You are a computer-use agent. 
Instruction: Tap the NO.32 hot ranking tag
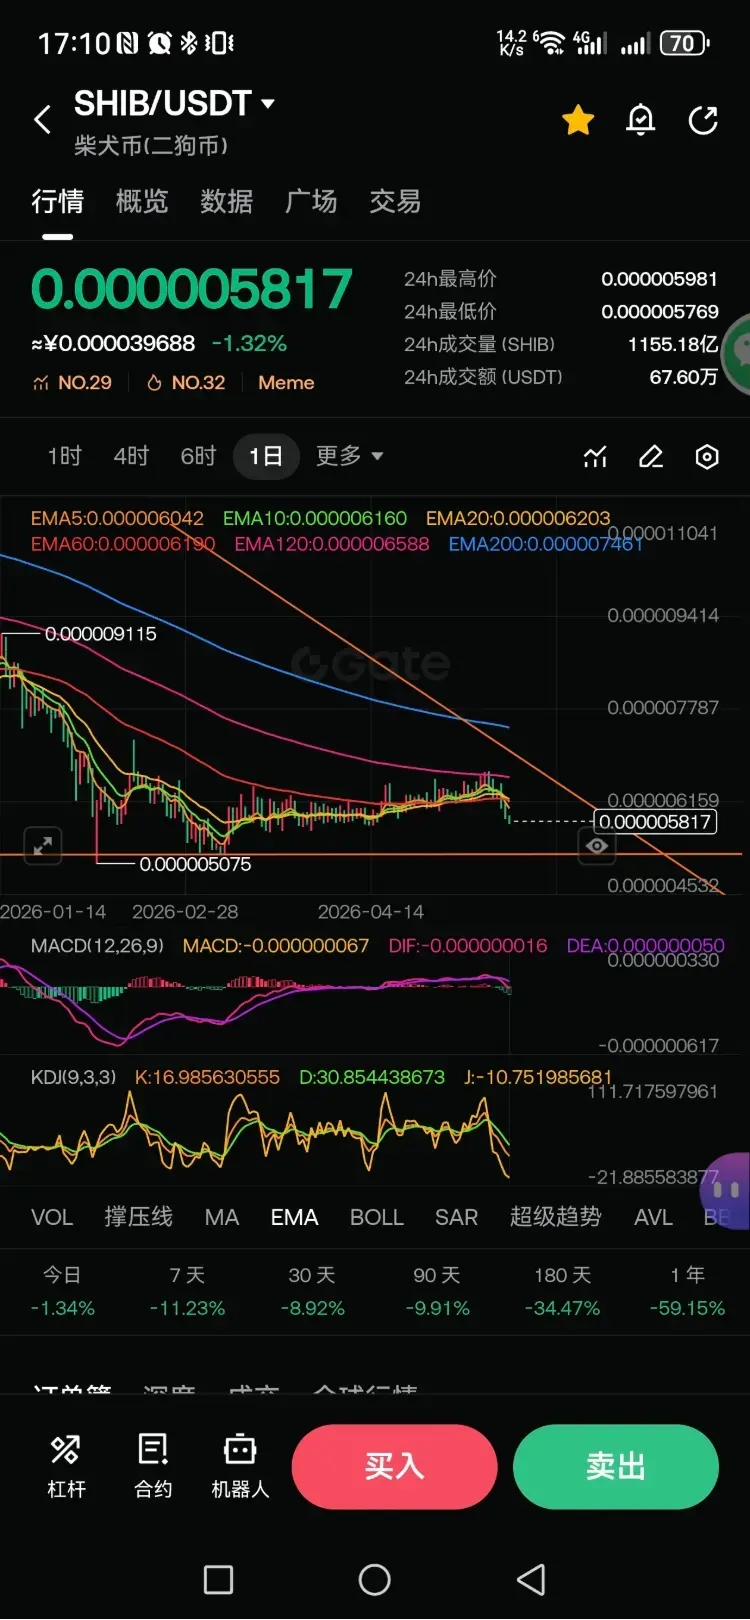click(x=186, y=382)
